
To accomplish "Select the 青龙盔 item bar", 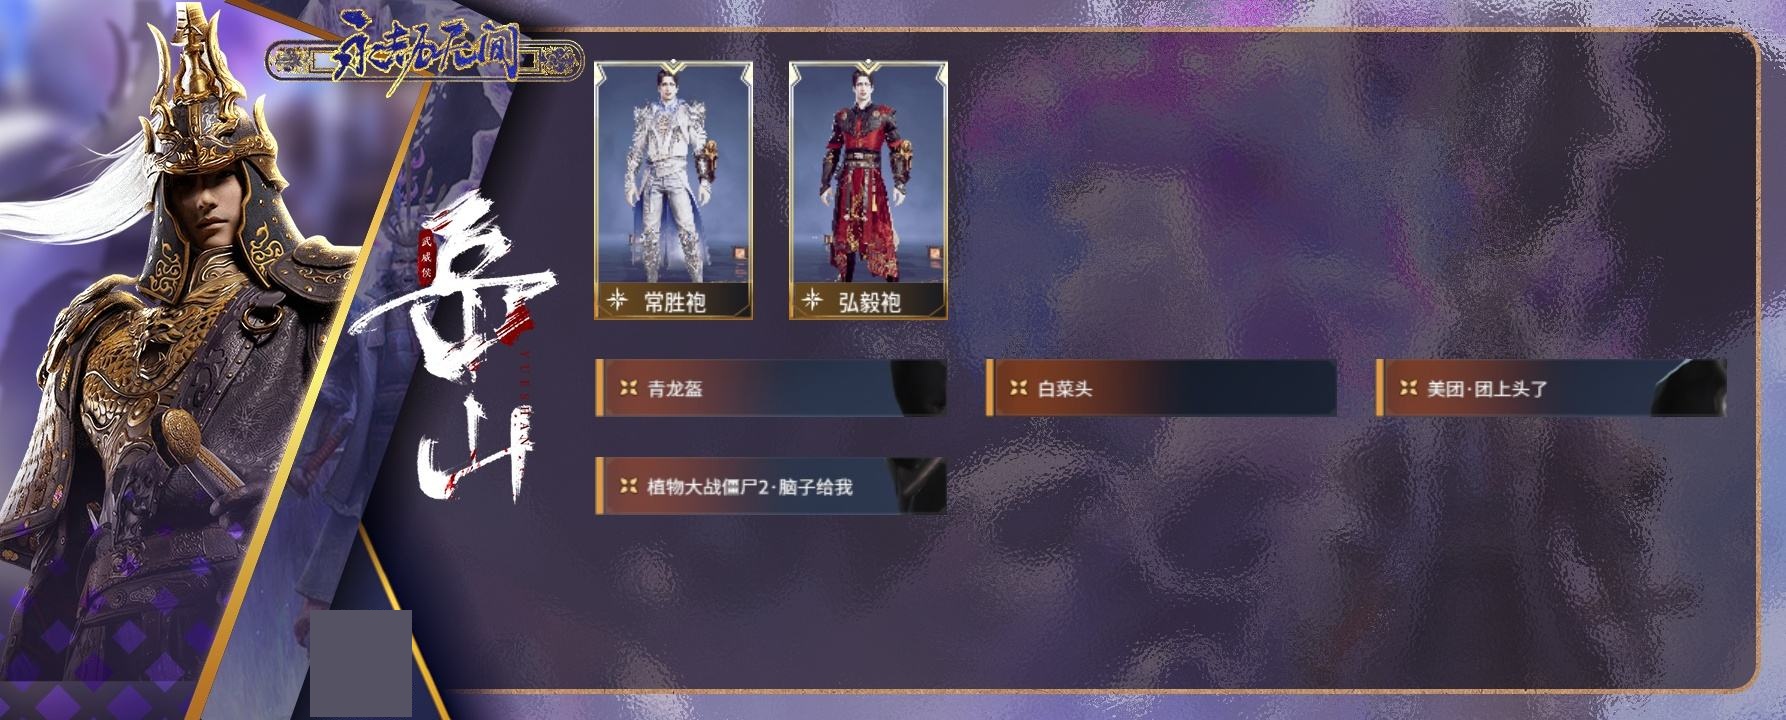I will [x=770, y=388].
